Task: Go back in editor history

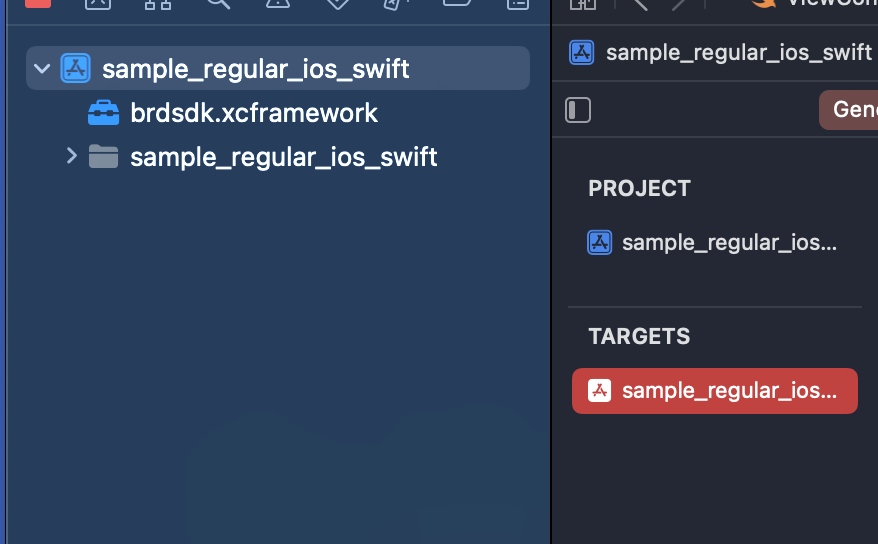Action: click(641, 4)
